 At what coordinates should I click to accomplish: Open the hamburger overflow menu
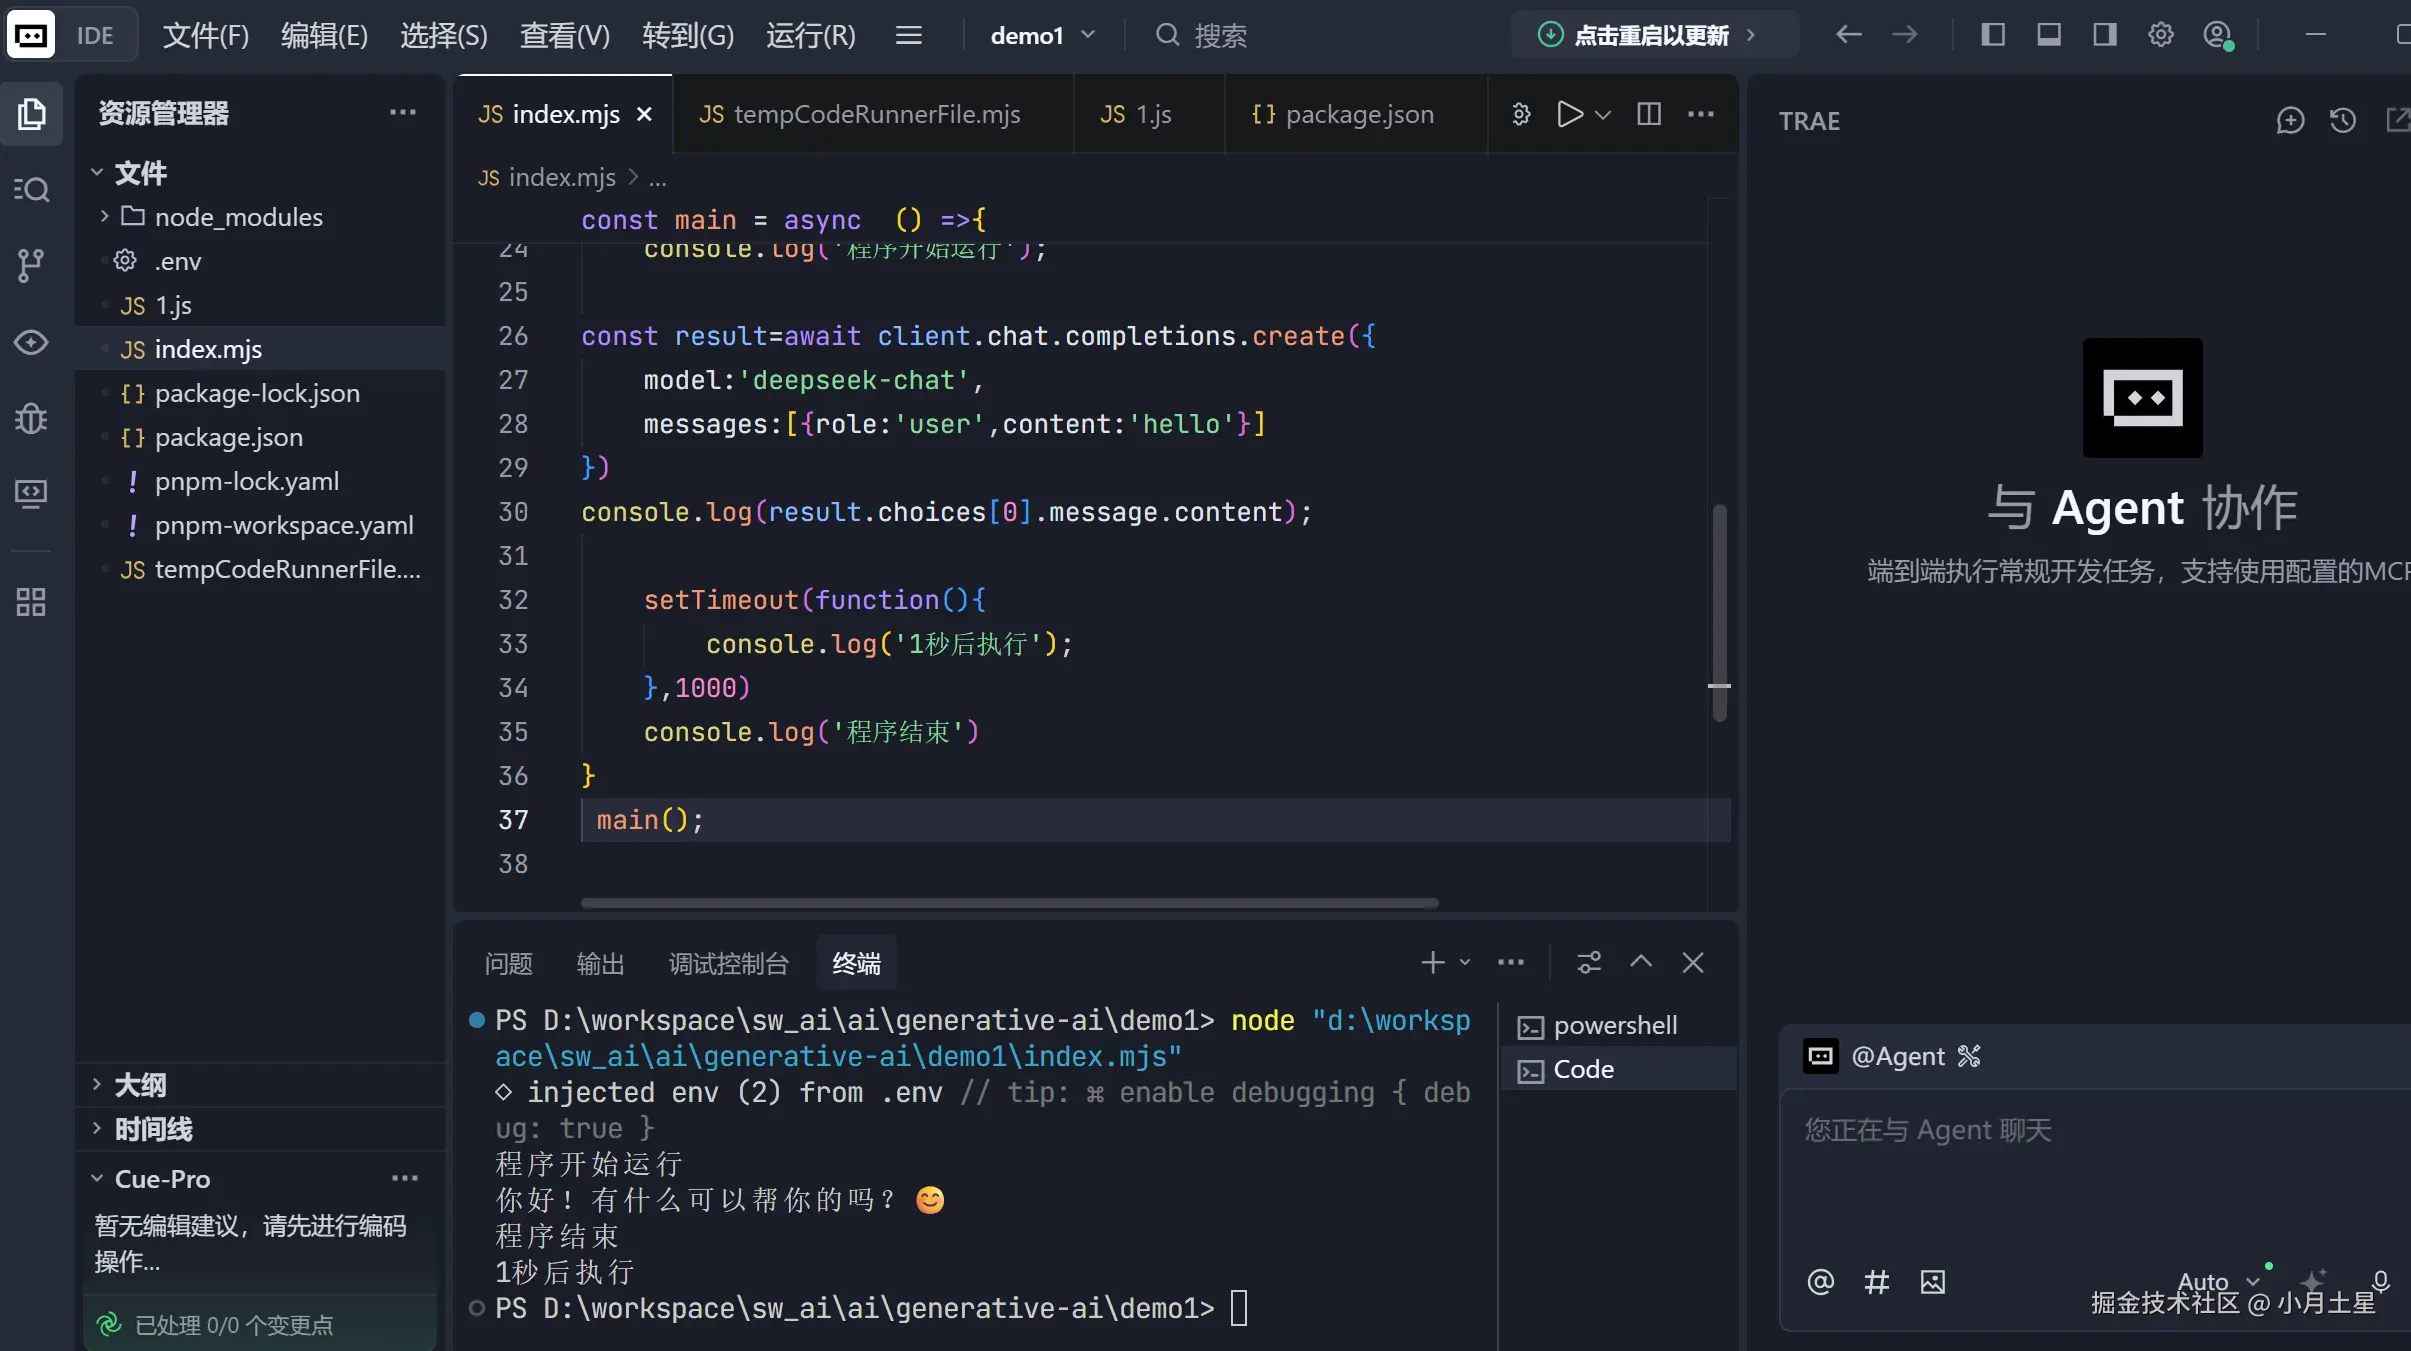tap(908, 36)
